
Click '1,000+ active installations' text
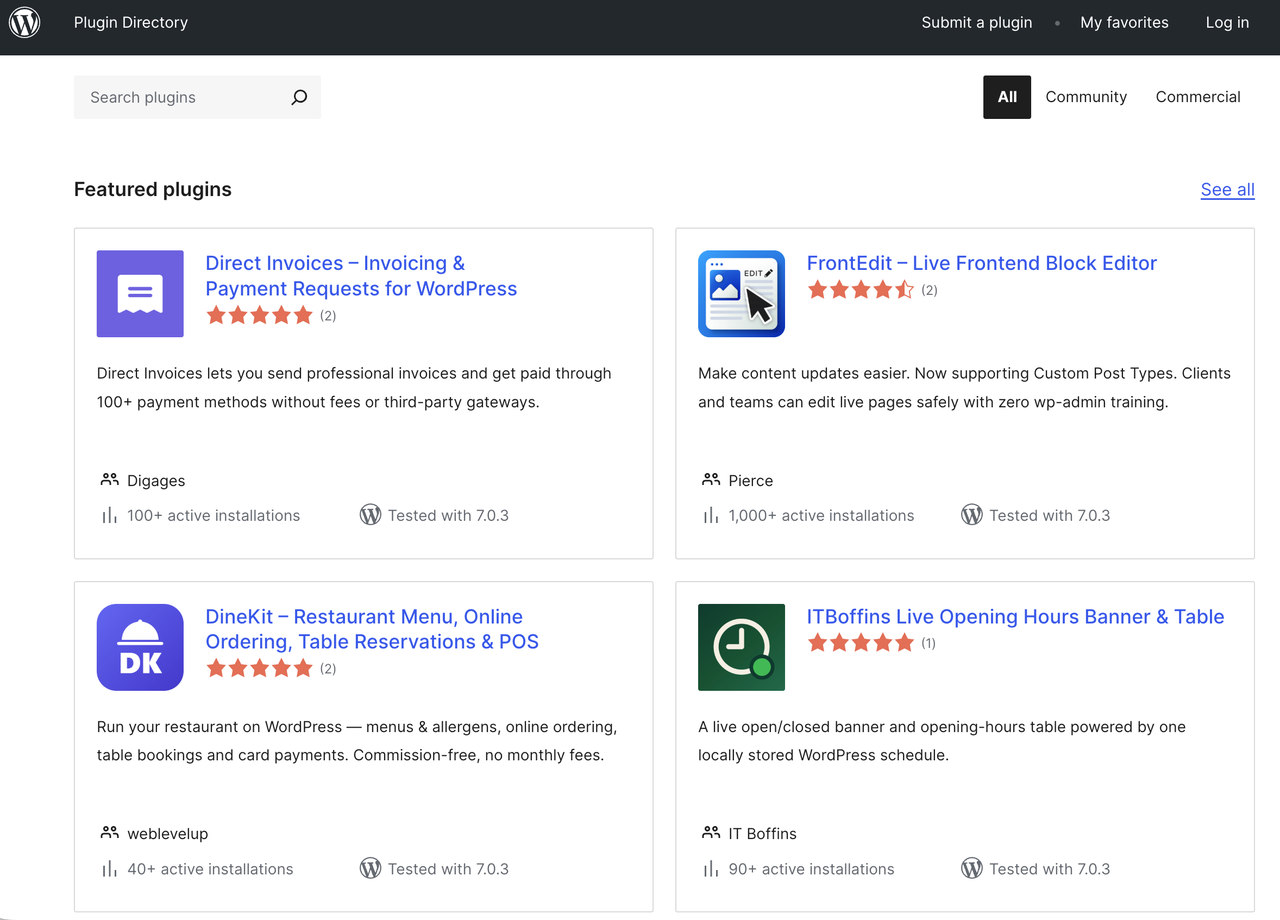pos(821,516)
